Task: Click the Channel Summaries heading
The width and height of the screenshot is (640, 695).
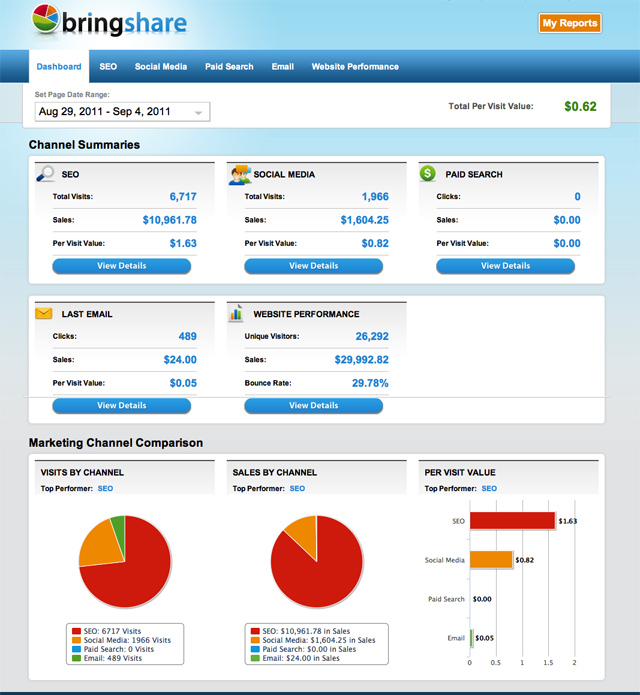Action: (x=84, y=145)
